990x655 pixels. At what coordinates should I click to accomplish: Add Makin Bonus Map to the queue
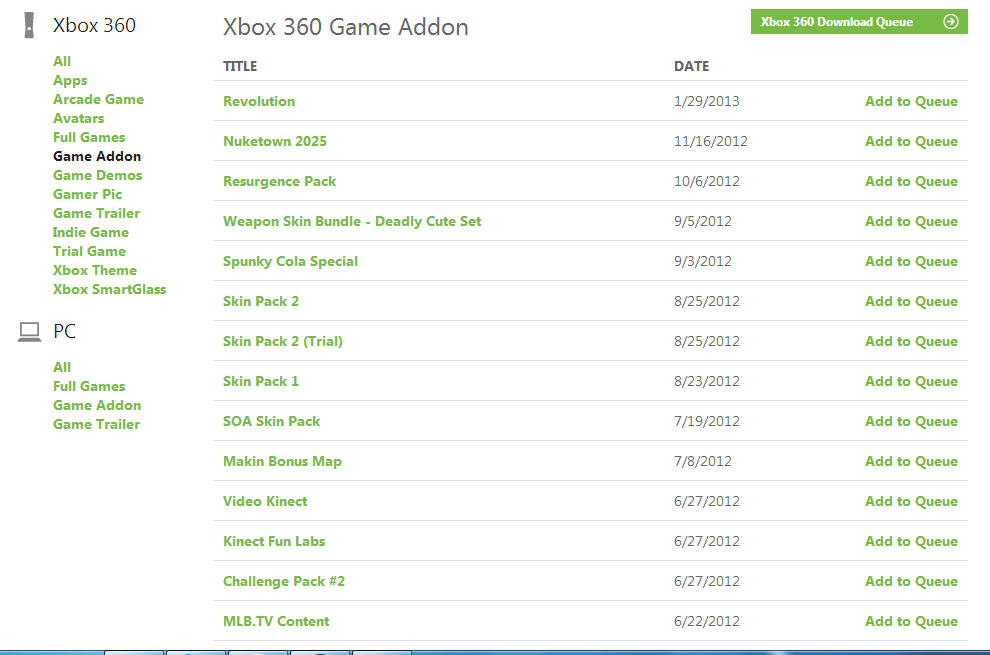point(911,461)
